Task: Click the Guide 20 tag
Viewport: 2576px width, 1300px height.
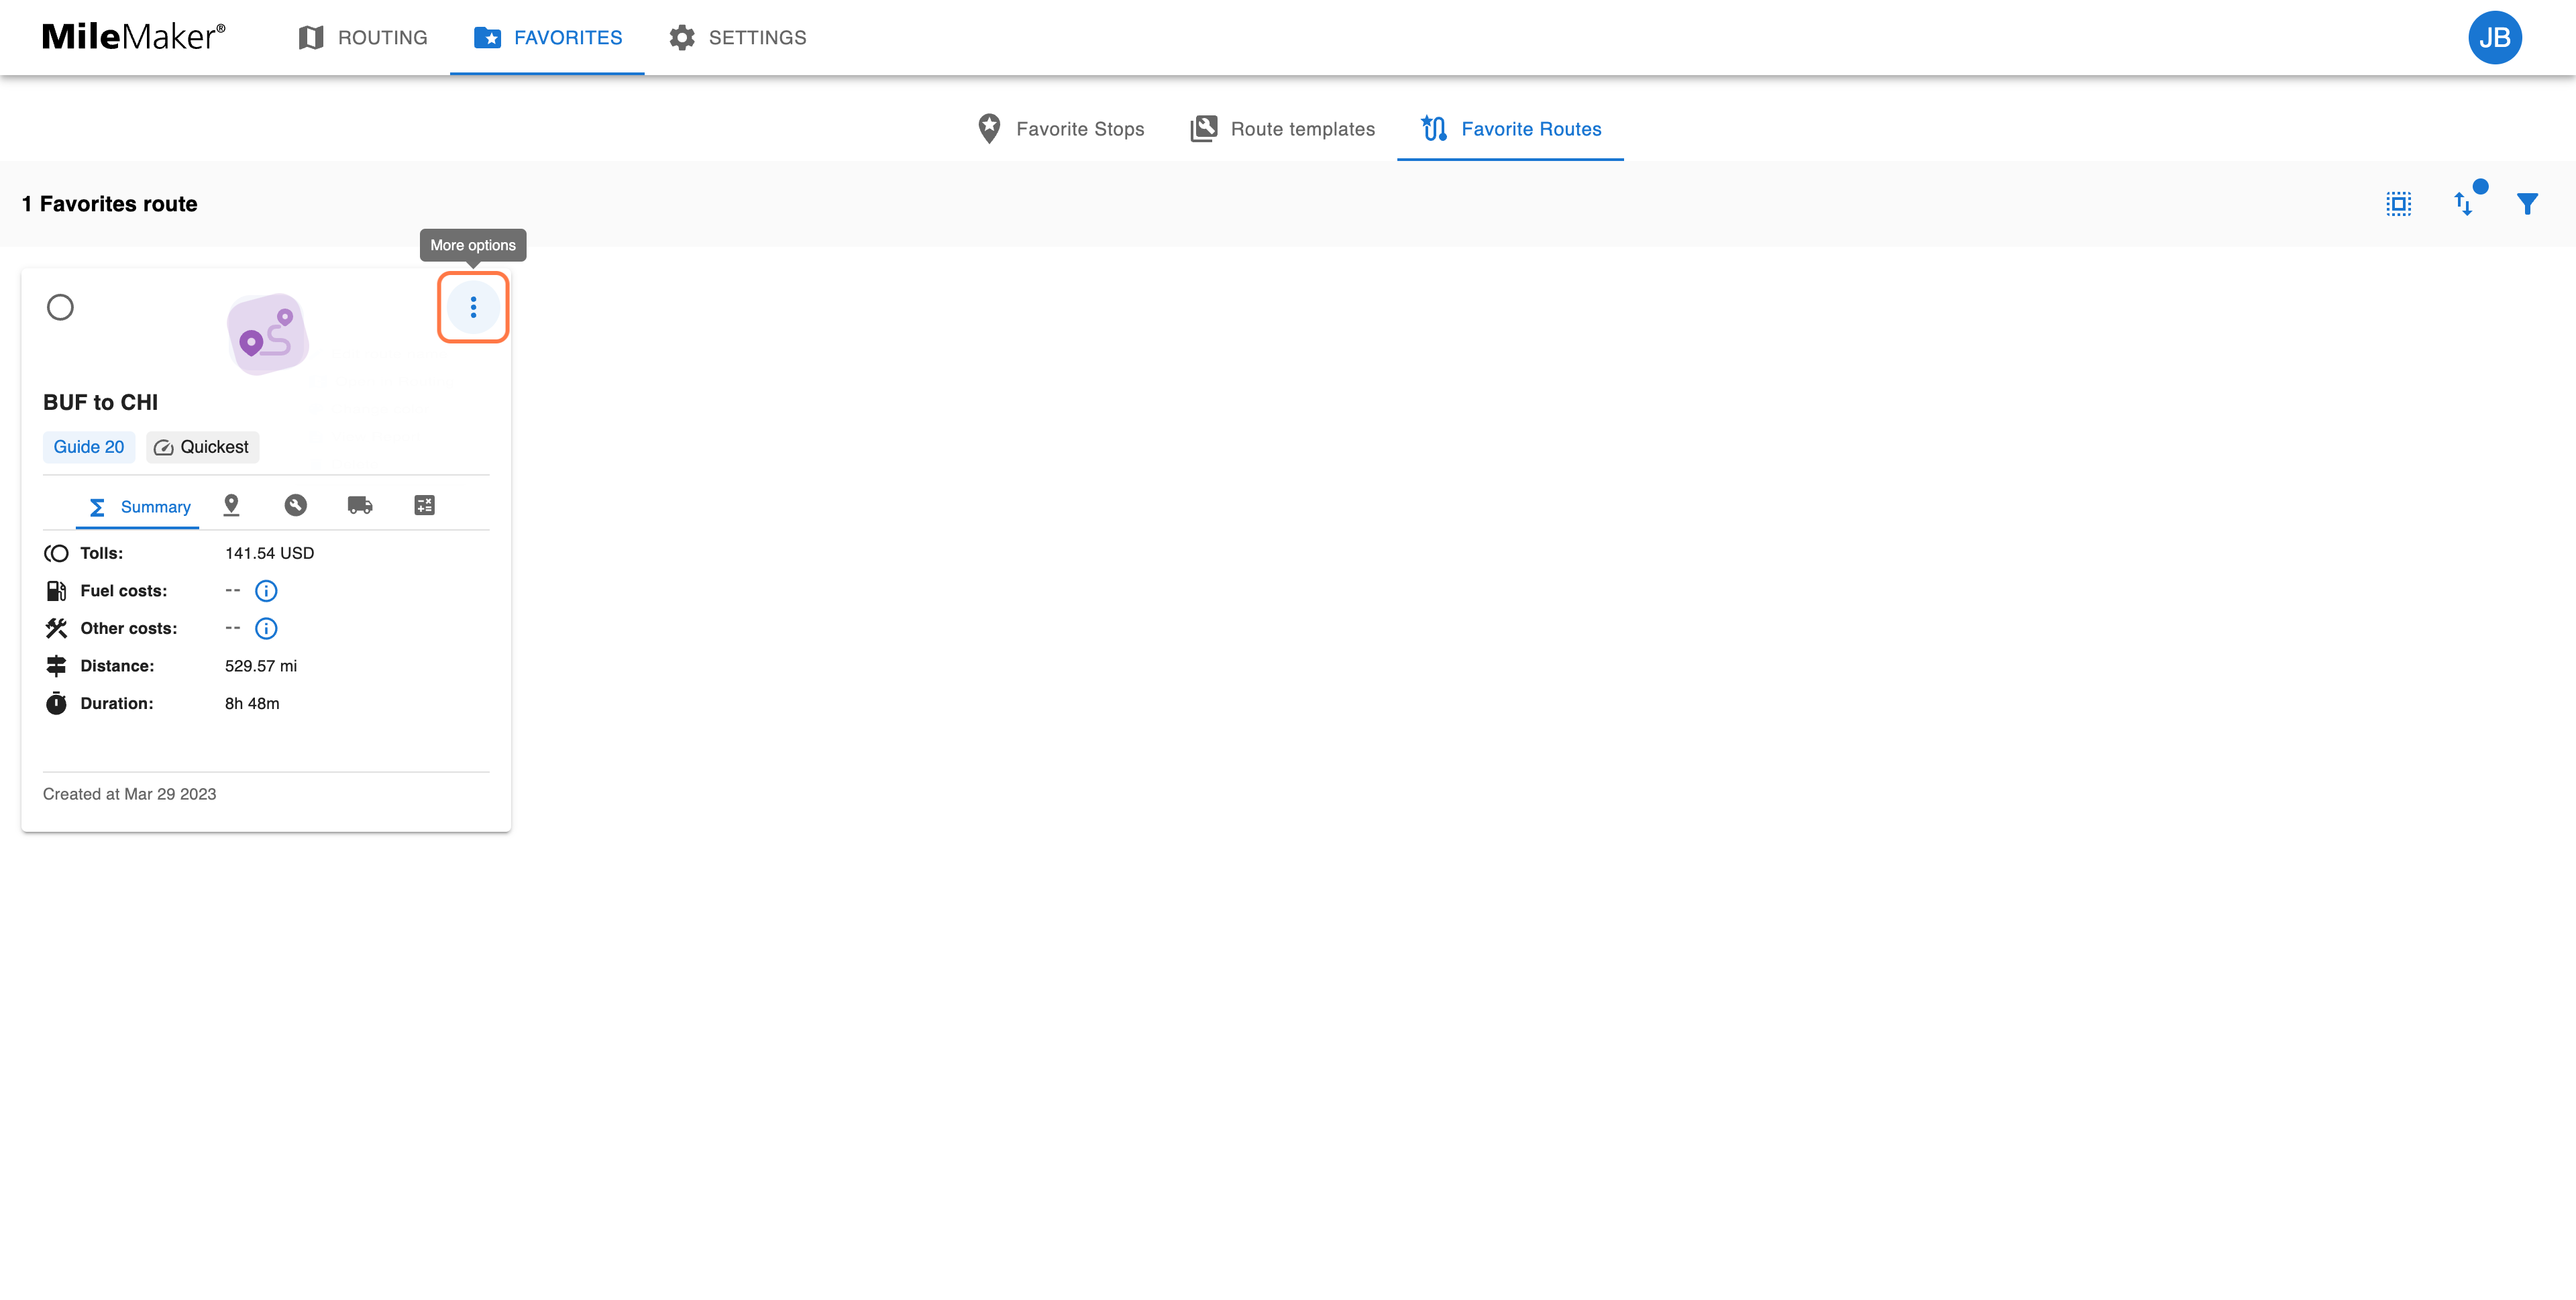Action: 89,447
